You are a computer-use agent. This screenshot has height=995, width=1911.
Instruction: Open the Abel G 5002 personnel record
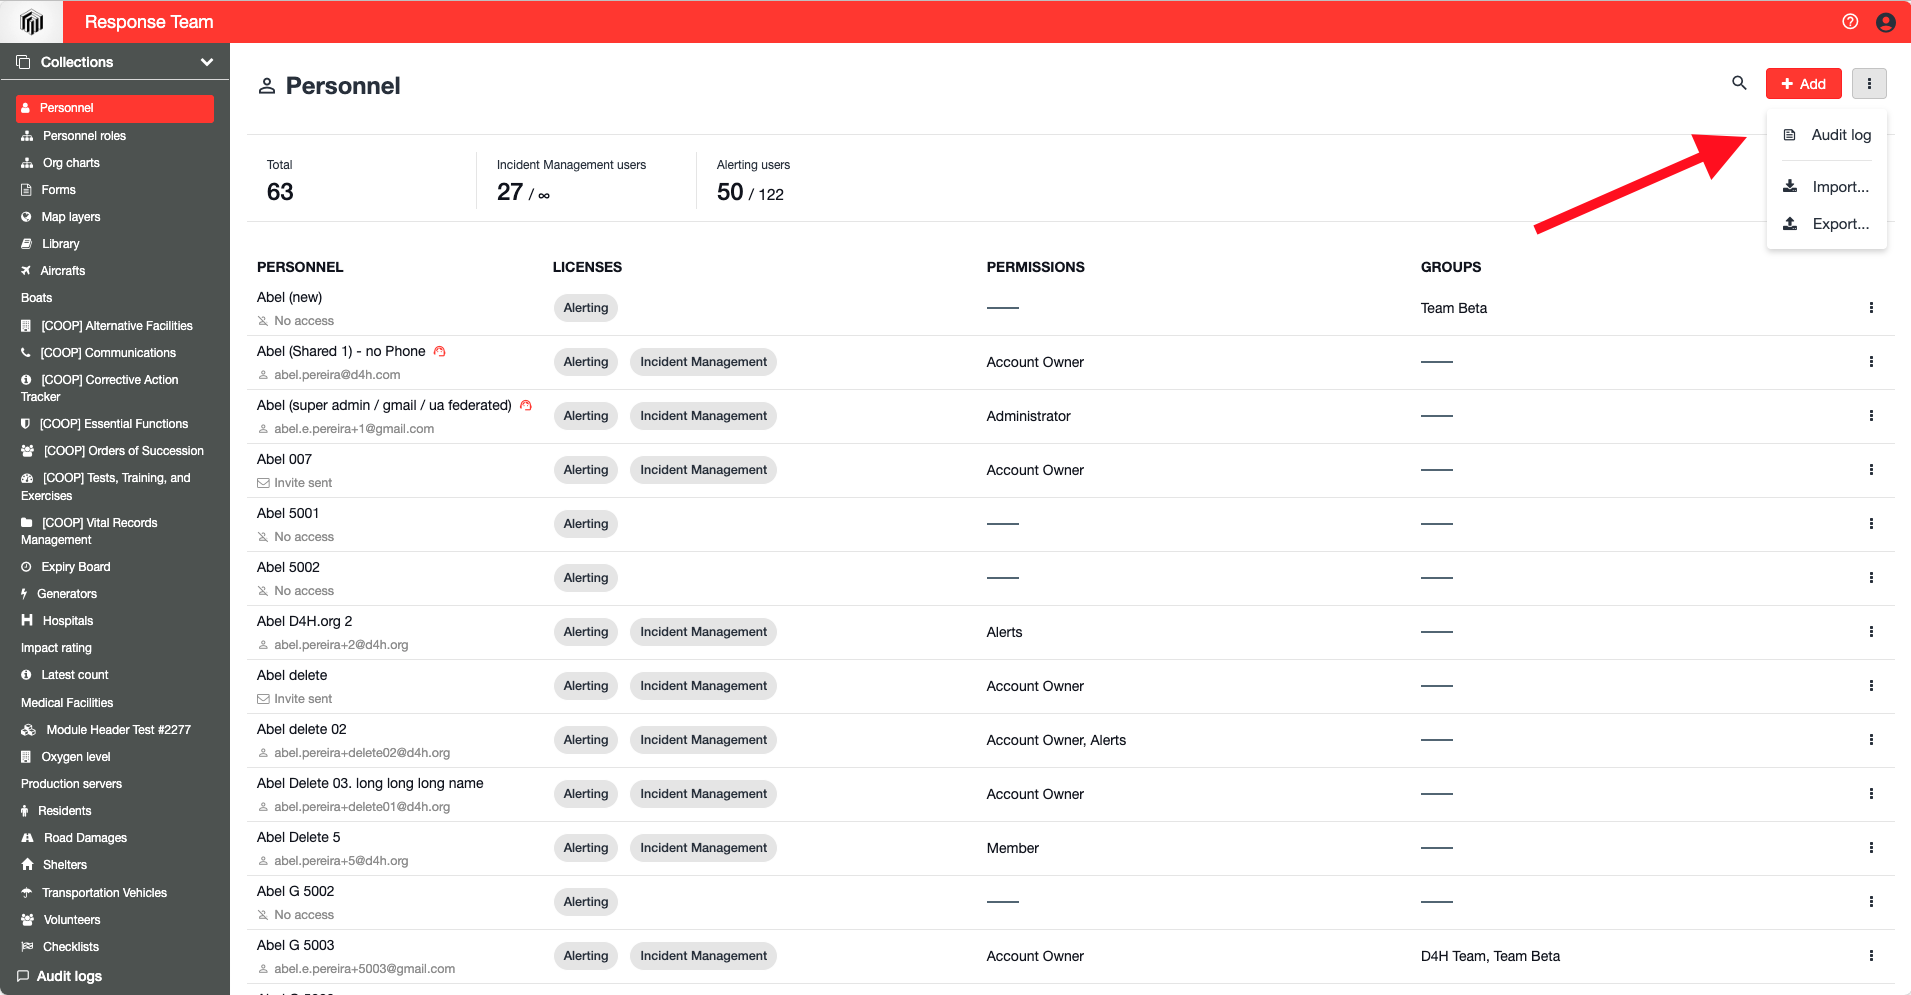point(295,891)
